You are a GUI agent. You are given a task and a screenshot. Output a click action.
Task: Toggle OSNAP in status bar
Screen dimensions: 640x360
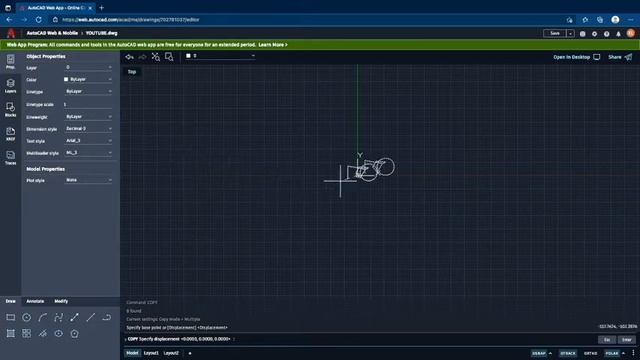(539, 353)
